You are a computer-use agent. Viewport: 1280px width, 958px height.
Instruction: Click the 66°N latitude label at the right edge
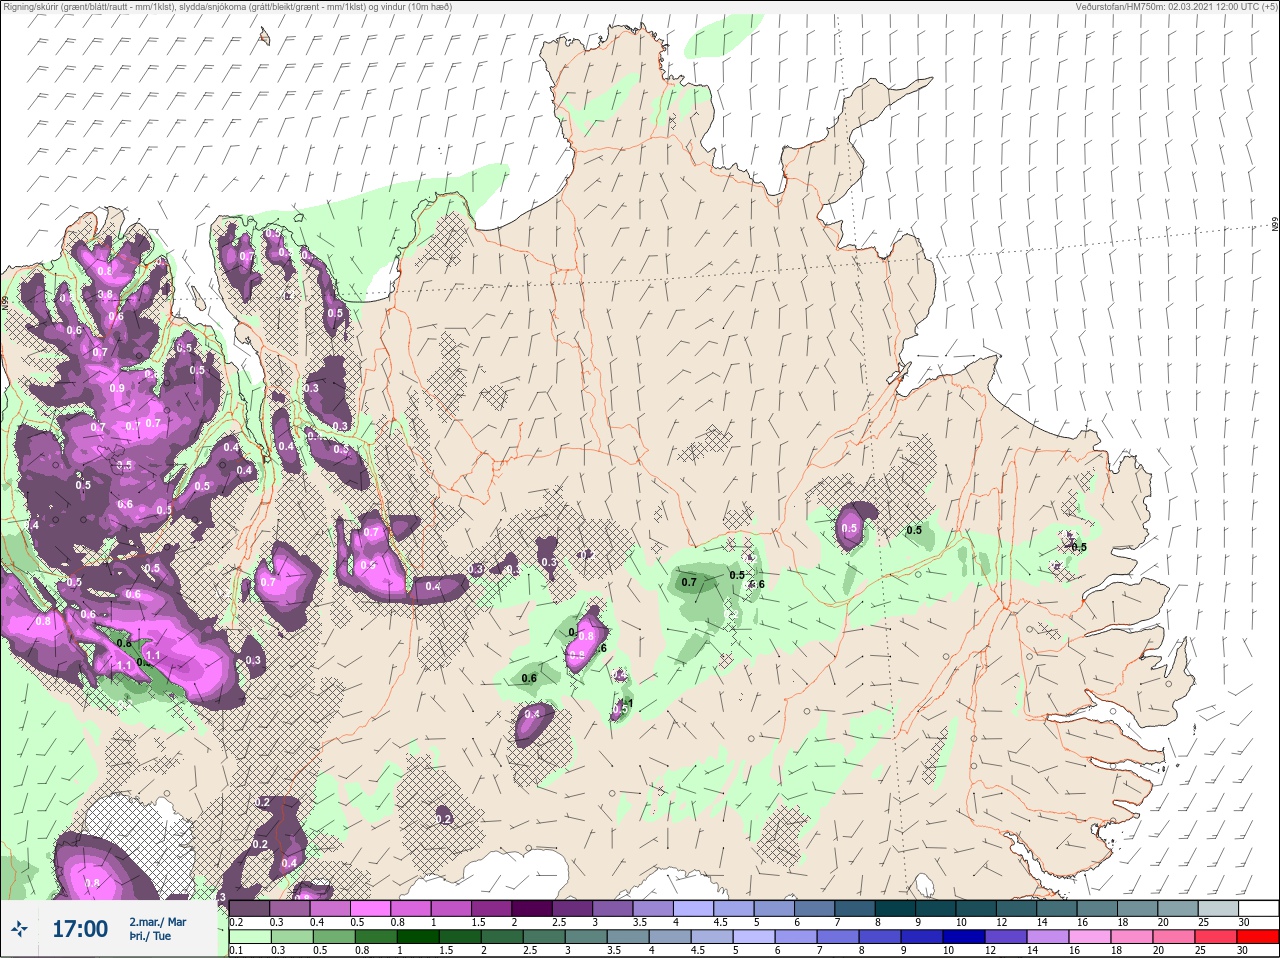tap(1275, 225)
